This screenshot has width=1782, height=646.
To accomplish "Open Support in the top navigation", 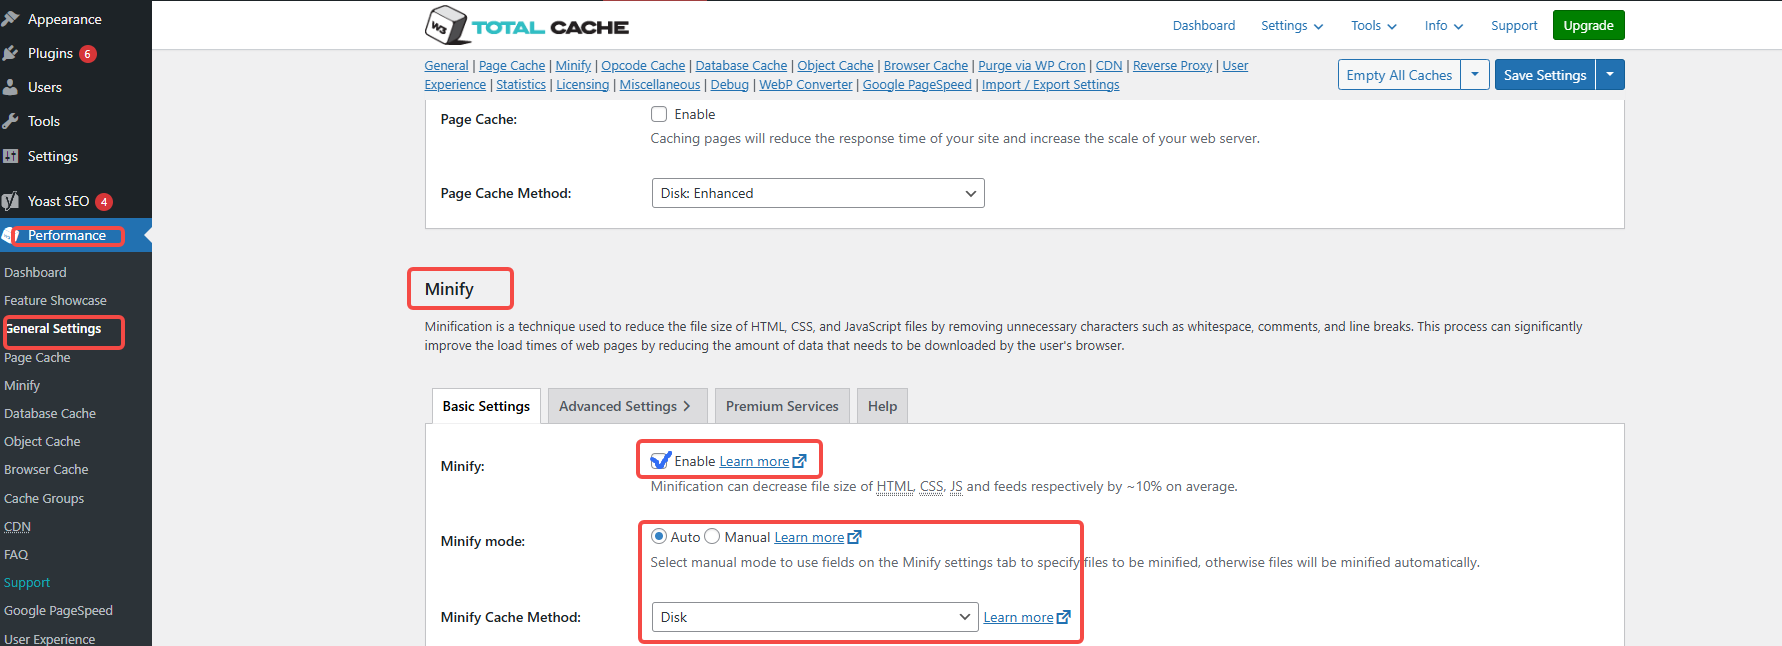I will (1514, 26).
